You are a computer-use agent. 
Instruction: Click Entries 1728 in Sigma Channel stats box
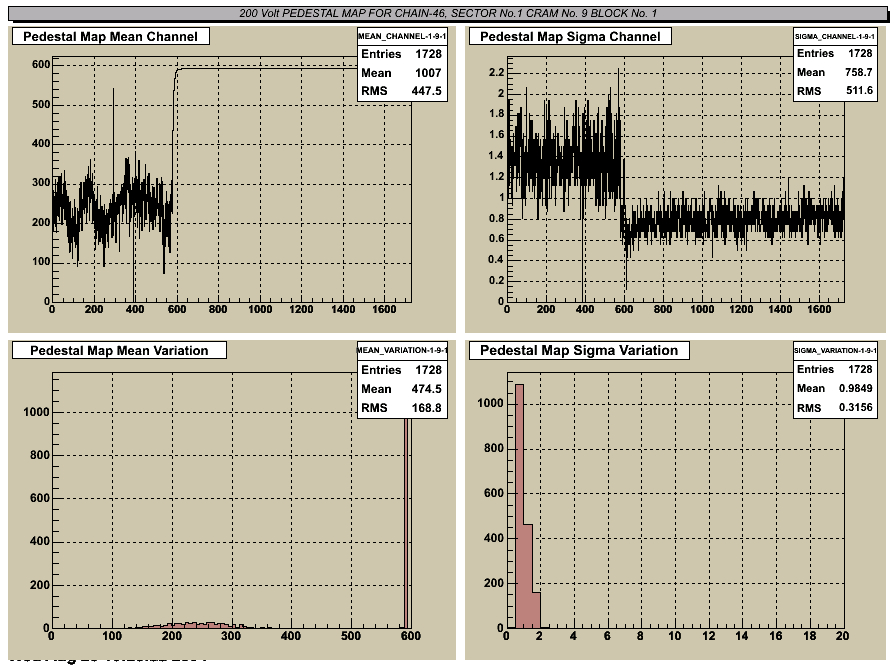[x=834, y=53]
